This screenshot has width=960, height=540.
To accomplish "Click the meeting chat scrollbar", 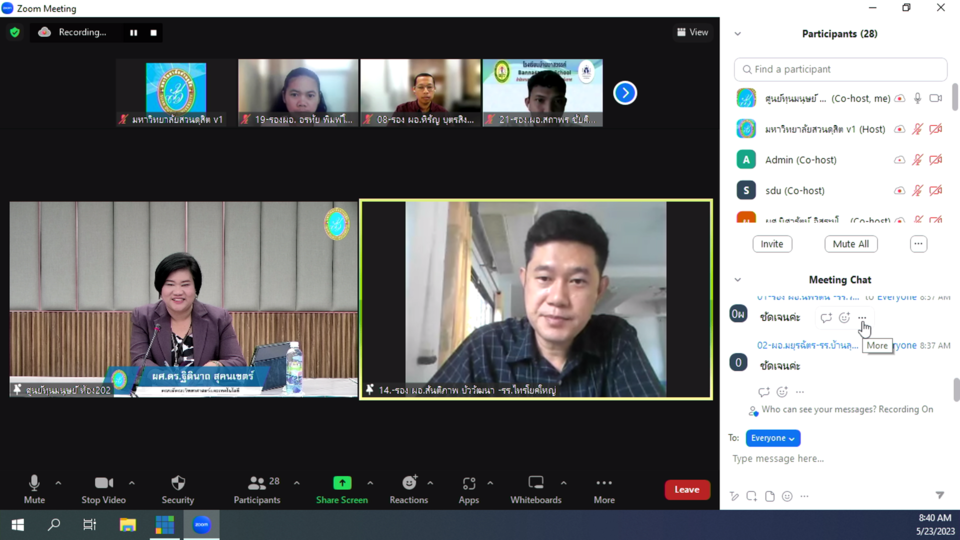I will click(956, 390).
